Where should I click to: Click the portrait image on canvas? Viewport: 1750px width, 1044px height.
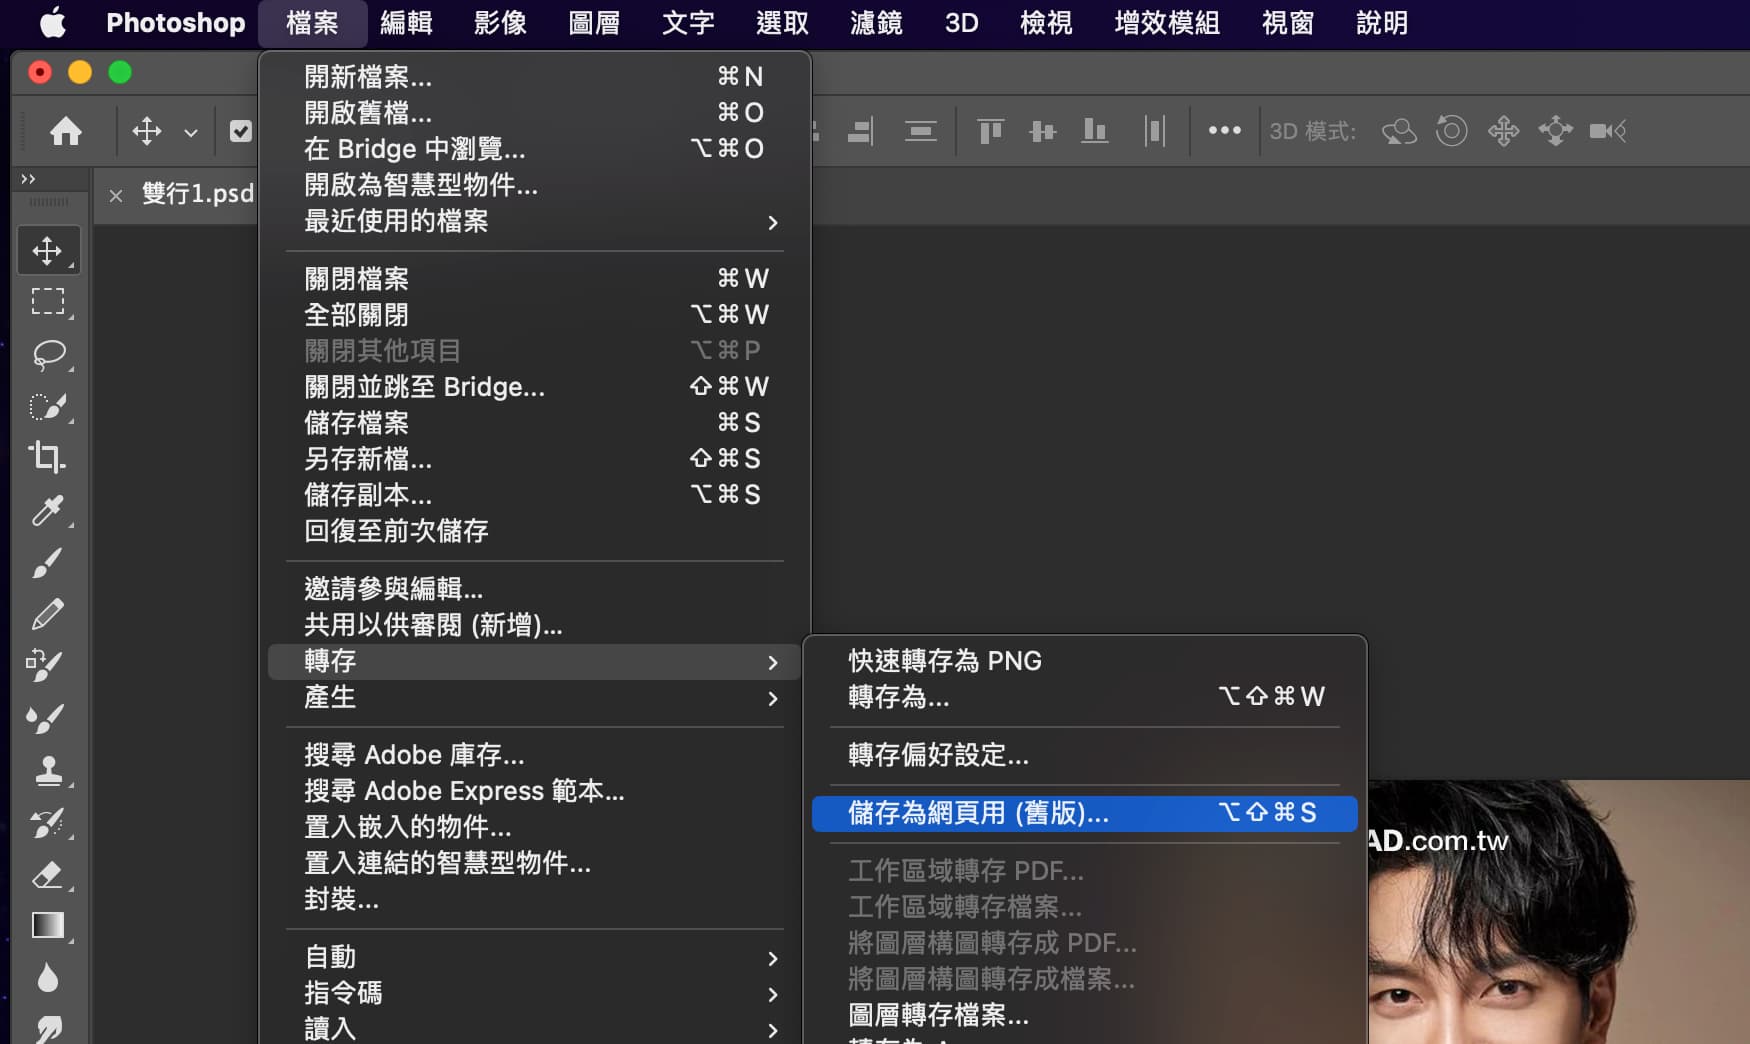pyautogui.click(x=1558, y=912)
